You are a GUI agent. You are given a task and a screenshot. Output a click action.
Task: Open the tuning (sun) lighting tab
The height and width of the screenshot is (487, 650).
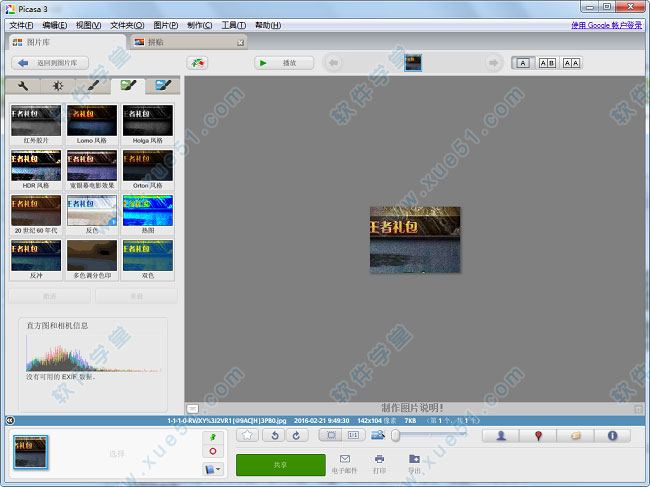pyautogui.click(x=58, y=86)
